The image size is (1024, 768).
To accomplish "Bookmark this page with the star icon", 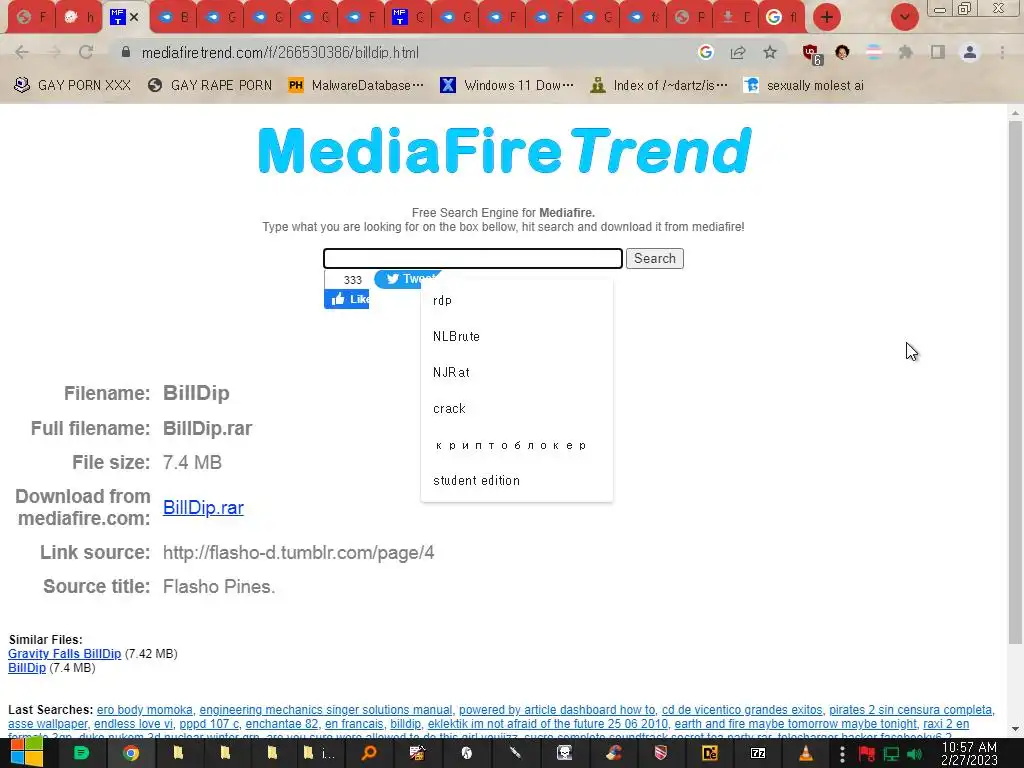I will click(770, 52).
